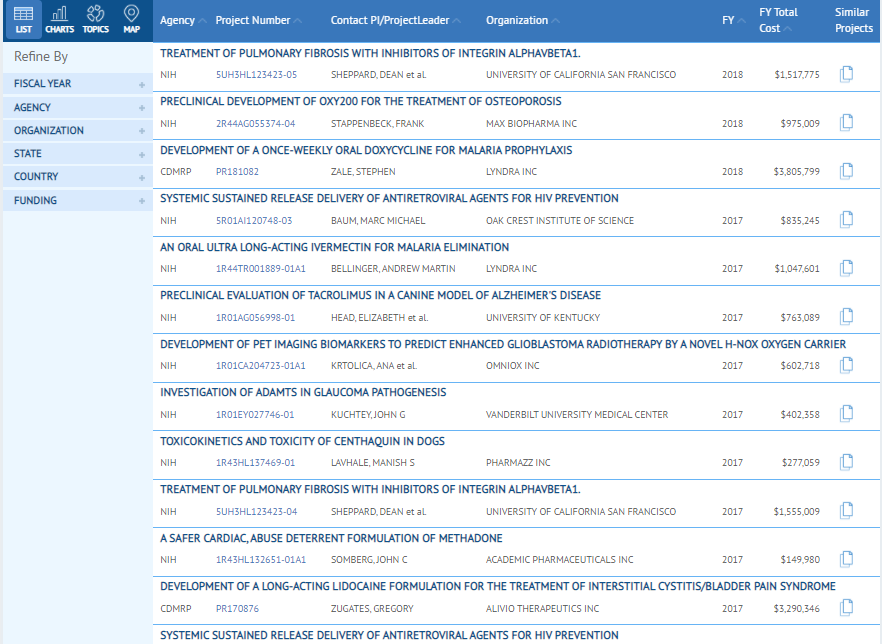The image size is (882, 644).
Task: Select the cost value $149,980
Action: pyautogui.click(x=800, y=560)
